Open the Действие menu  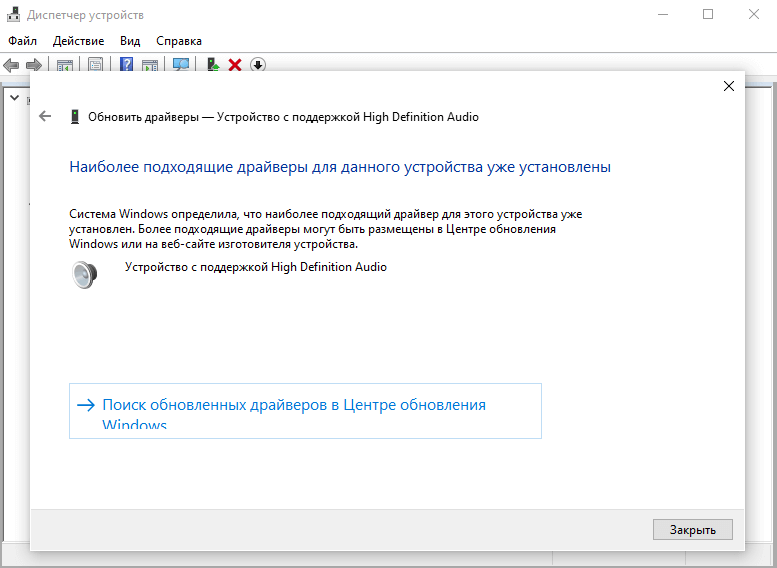coord(78,41)
